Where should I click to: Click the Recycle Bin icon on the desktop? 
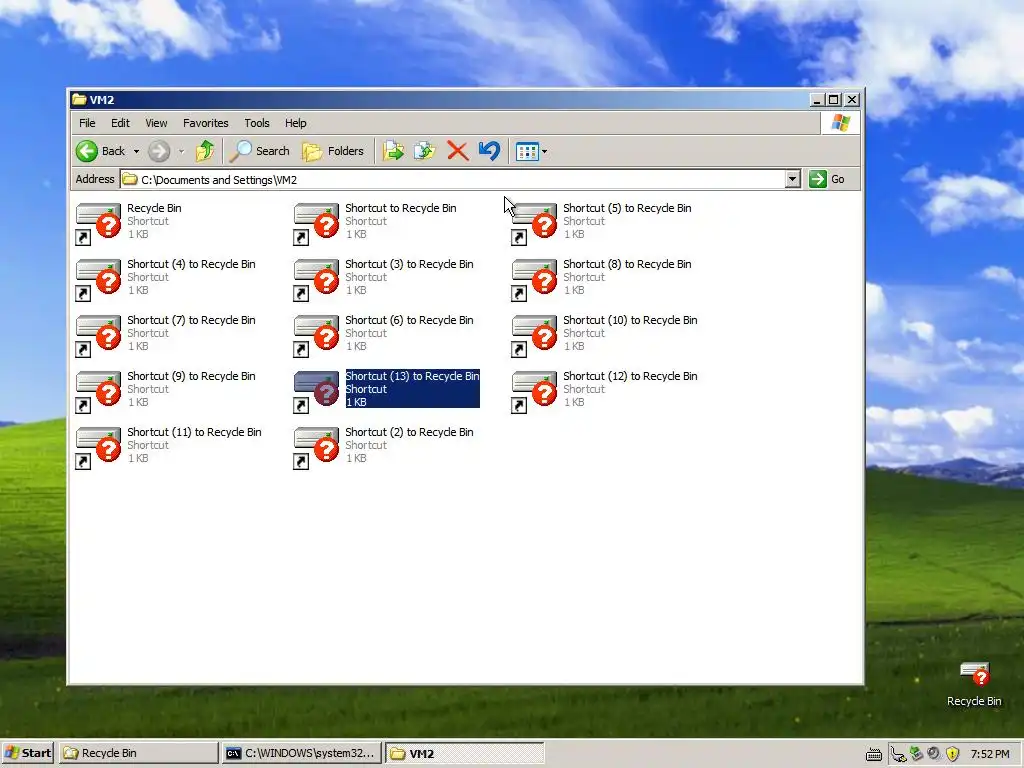(974, 674)
